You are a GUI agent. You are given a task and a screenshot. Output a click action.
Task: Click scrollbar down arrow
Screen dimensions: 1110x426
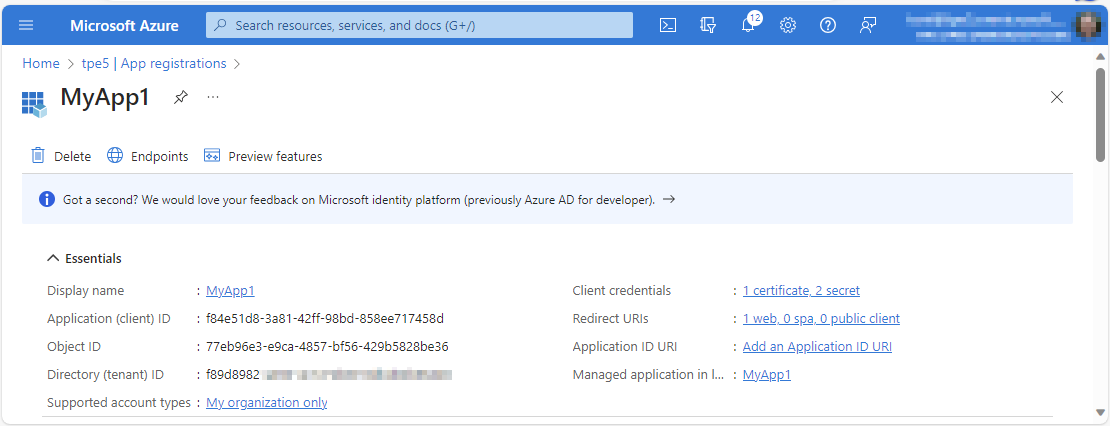(x=1100, y=412)
